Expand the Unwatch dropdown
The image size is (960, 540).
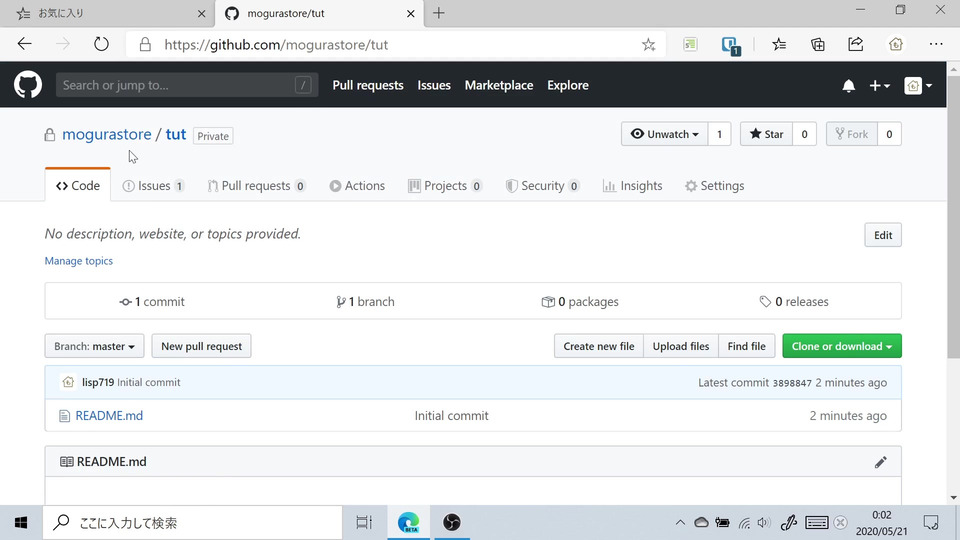(x=664, y=134)
